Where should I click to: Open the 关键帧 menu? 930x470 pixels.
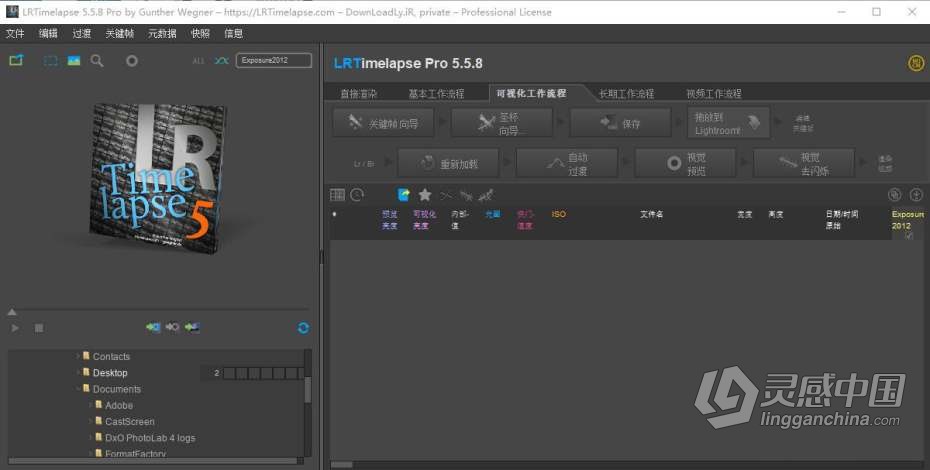point(120,33)
